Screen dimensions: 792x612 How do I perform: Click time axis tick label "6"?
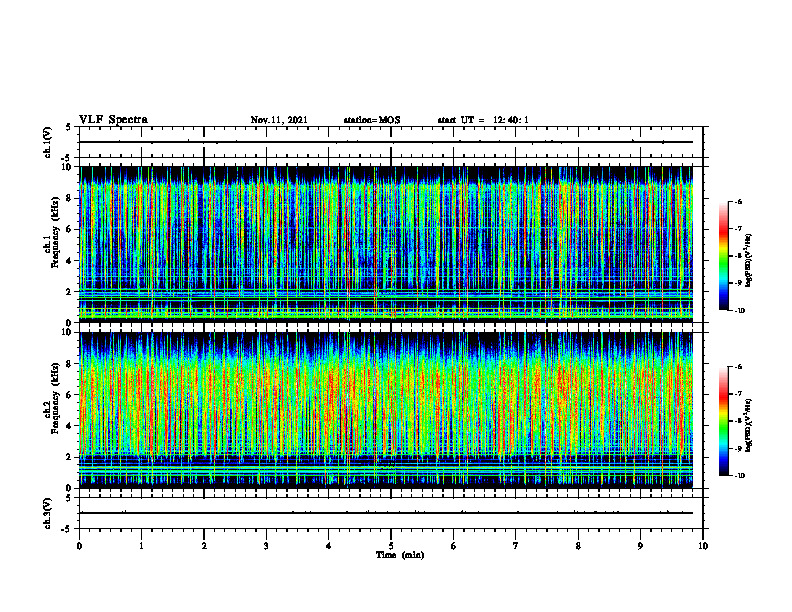coord(454,546)
